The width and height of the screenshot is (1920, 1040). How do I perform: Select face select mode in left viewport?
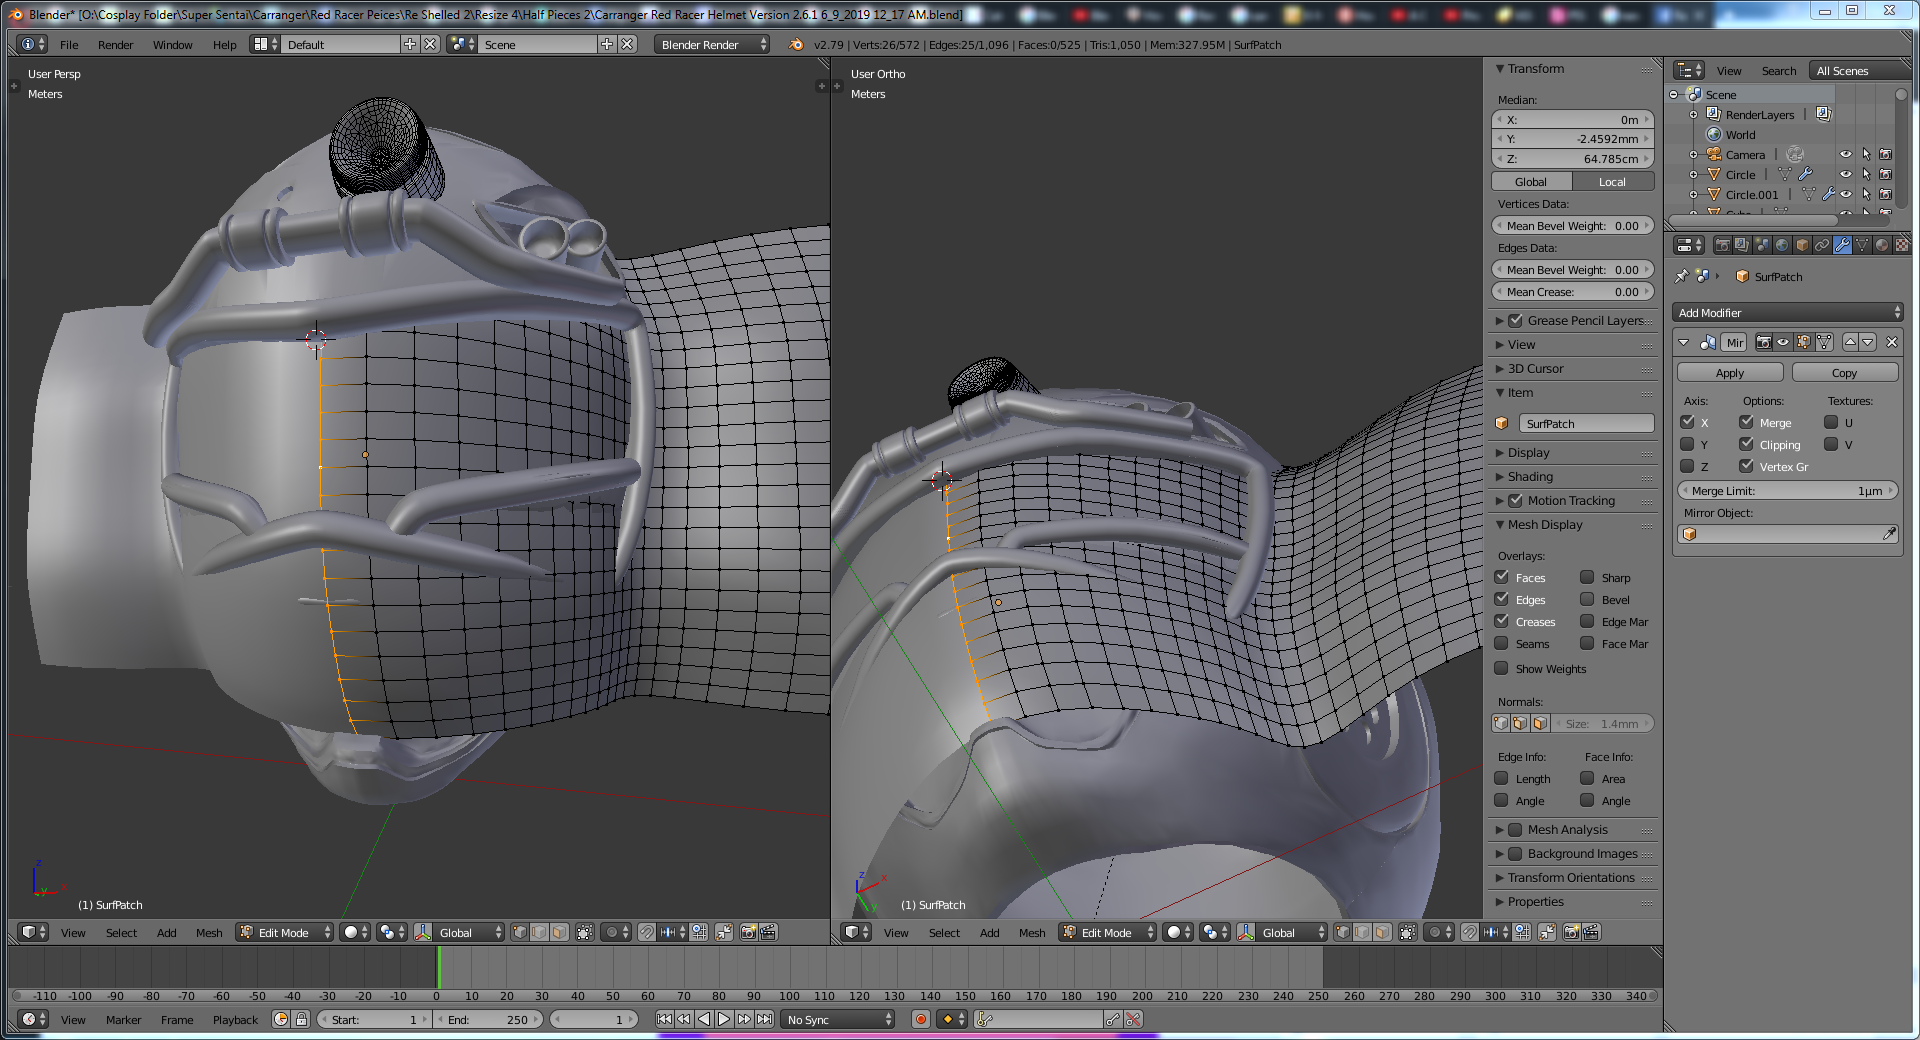click(559, 932)
